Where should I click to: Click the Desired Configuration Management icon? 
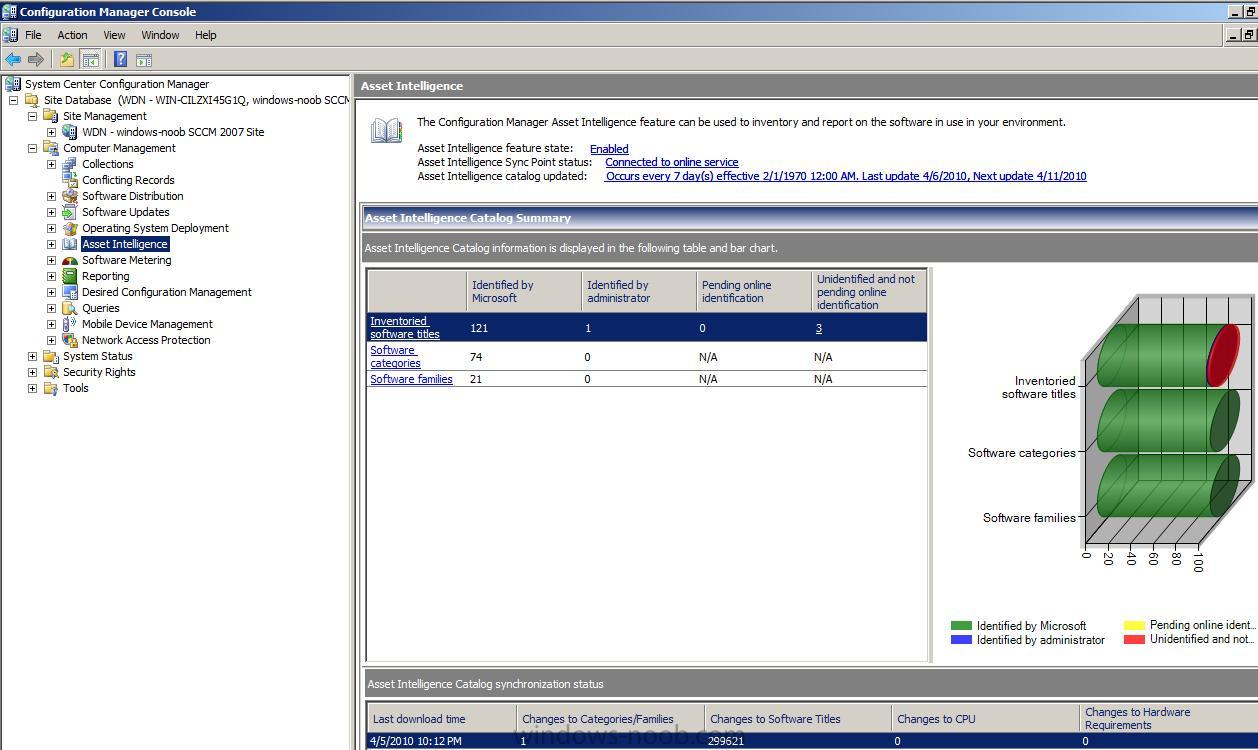coord(70,292)
